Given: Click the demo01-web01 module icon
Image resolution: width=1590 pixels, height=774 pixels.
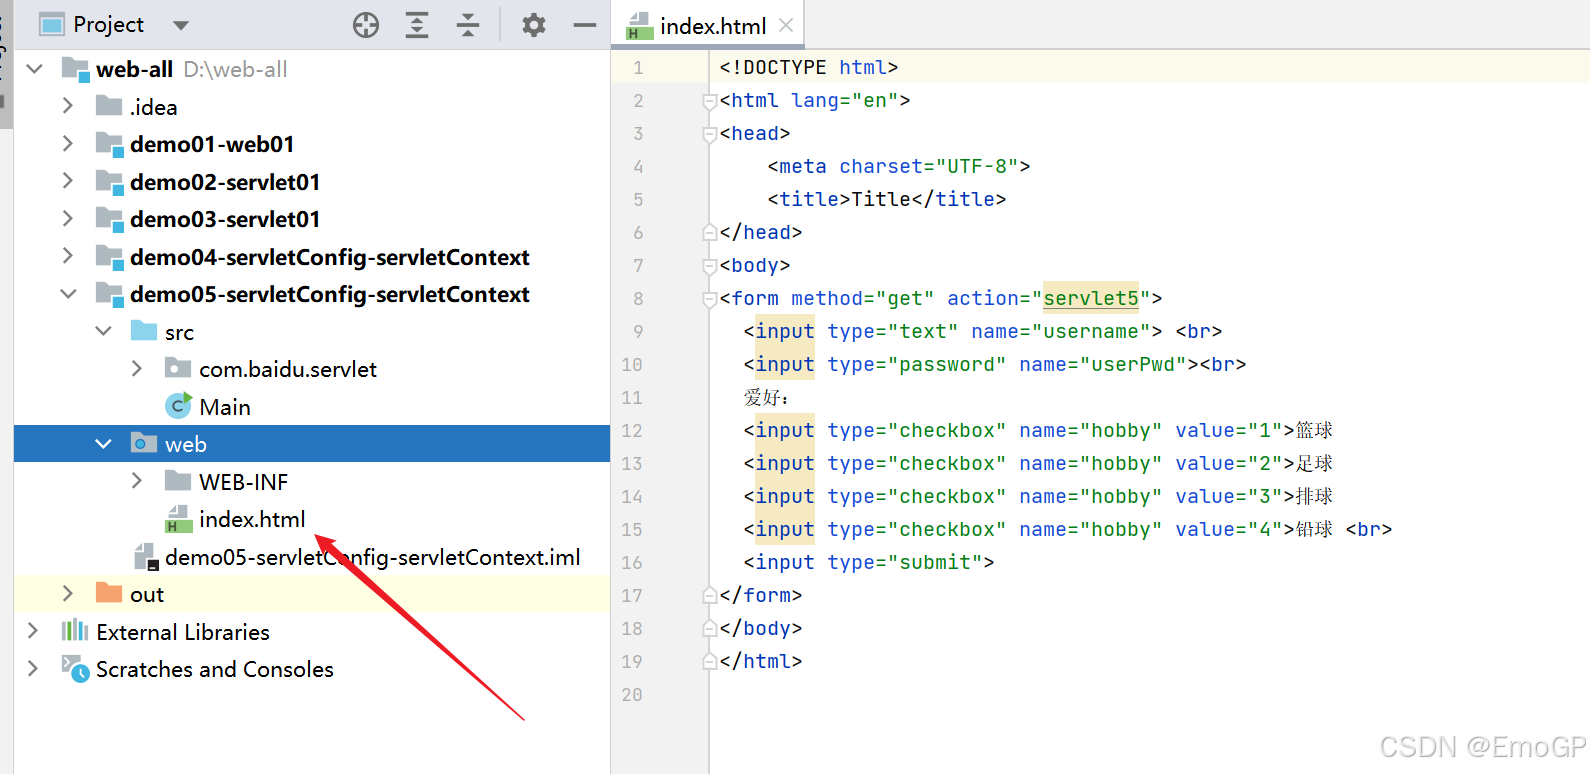Looking at the screenshot, I should pos(110,144).
